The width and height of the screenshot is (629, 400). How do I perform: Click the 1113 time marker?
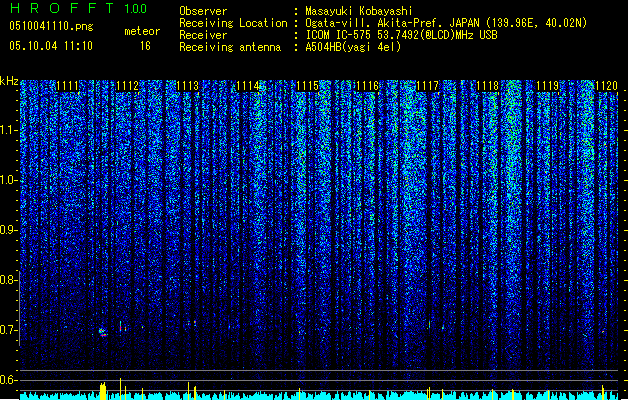[x=187, y=86]
